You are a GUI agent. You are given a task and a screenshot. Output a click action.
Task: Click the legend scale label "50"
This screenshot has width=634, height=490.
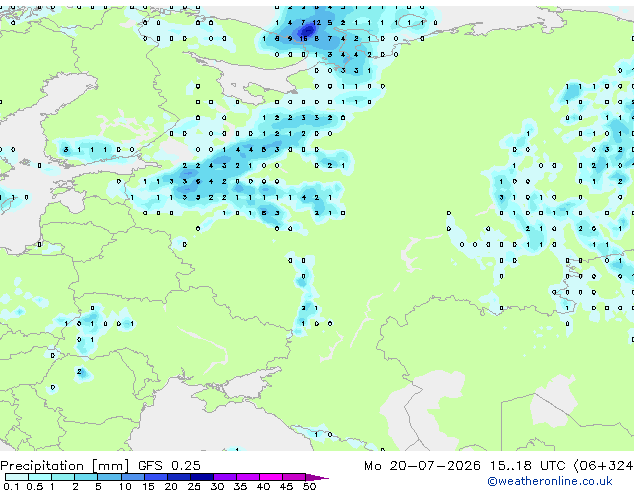(x=310, y=486)
